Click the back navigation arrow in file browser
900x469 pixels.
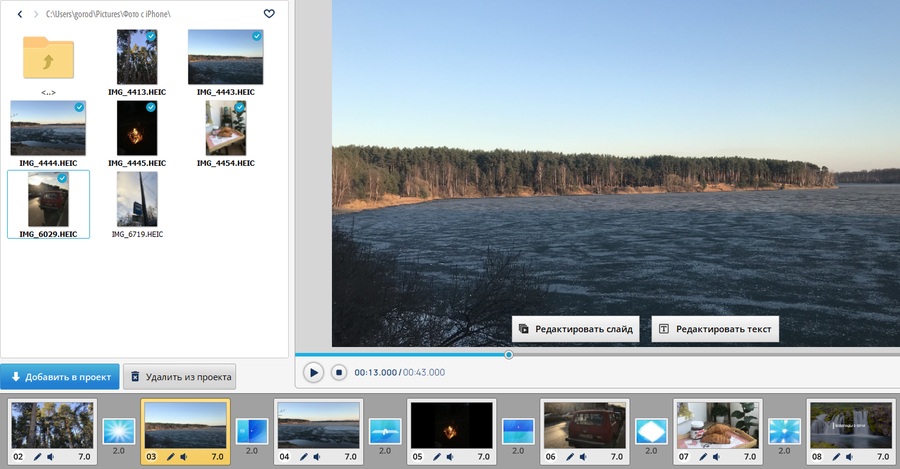tap(19, 14)
